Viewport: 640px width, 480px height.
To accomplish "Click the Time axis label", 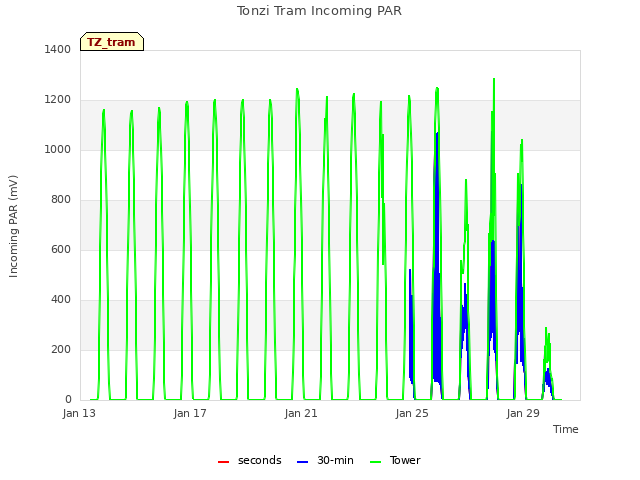I will [566, 429].
